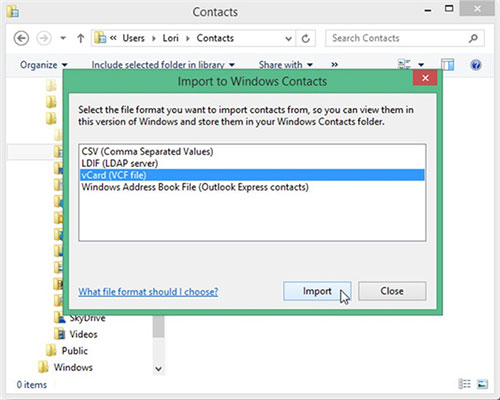Image resolution: width=500 pixels, height=400 pixels.
Task: Maximize the Contacts window
Action: [x=449, y=9]
